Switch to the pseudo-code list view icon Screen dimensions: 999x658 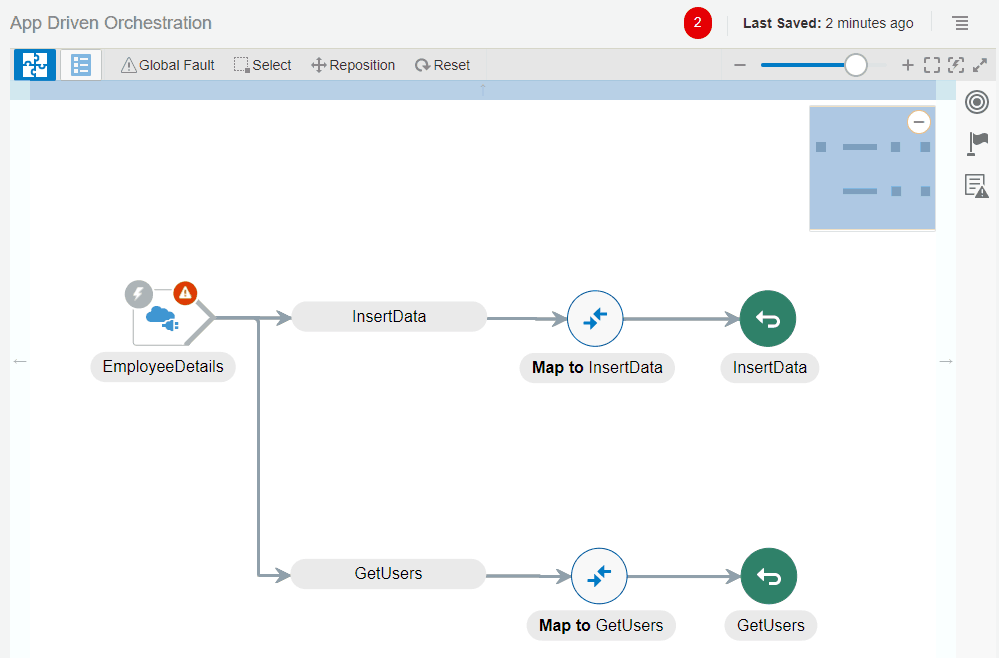tap(79, 64)
